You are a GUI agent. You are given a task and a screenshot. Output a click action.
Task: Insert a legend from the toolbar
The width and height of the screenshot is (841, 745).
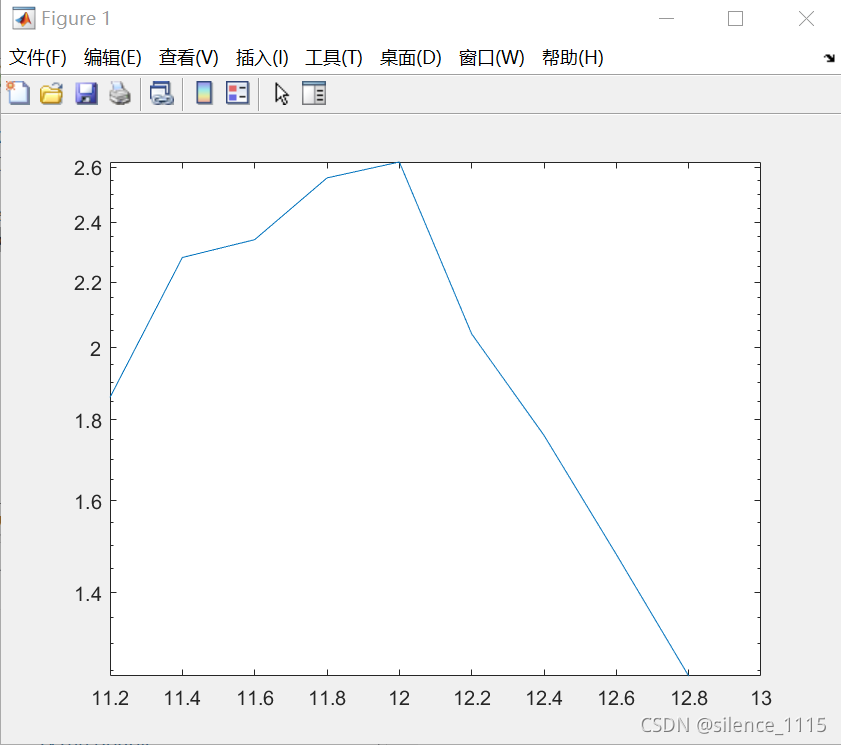pyautogui.click(x=237, y=94)
